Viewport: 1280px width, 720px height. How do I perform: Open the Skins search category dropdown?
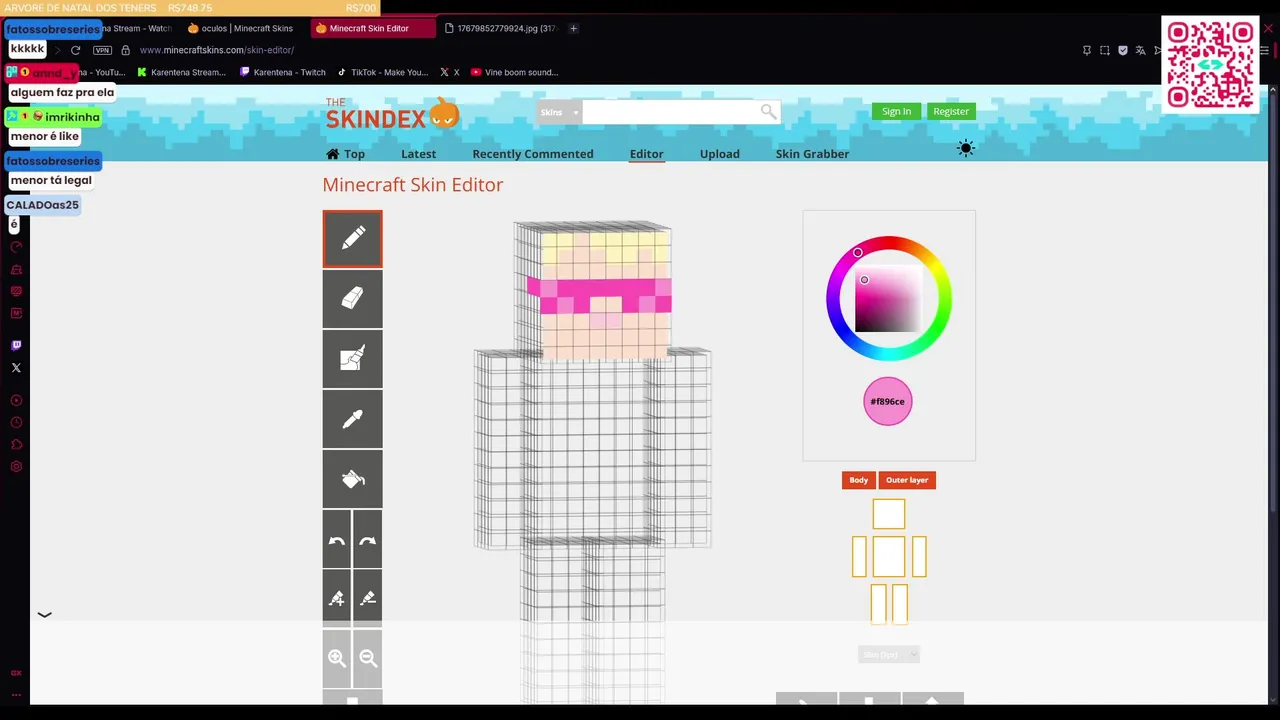click(559, 112)
